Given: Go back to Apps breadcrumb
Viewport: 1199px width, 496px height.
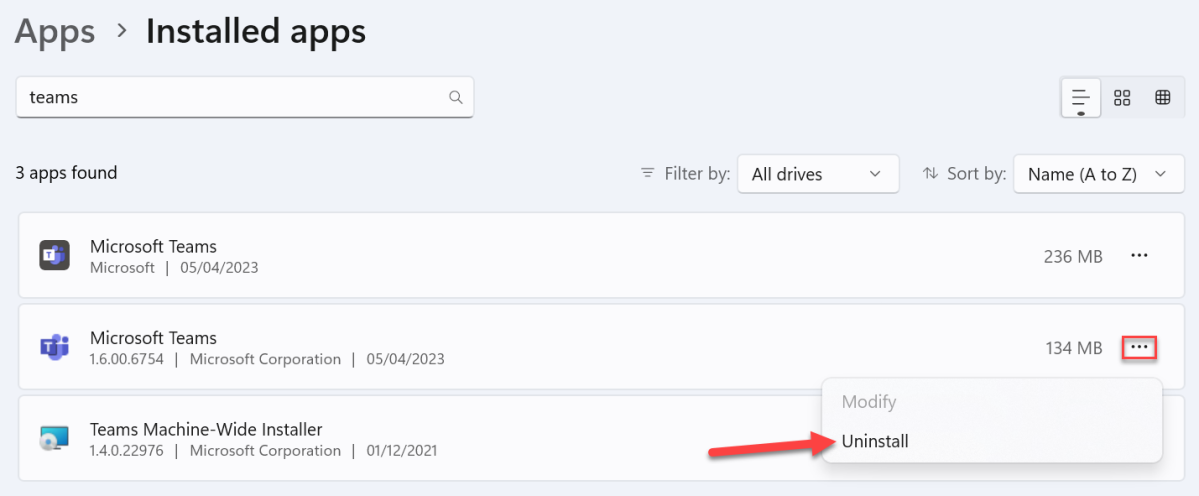Looking at the screenshot, I should 55,31.
